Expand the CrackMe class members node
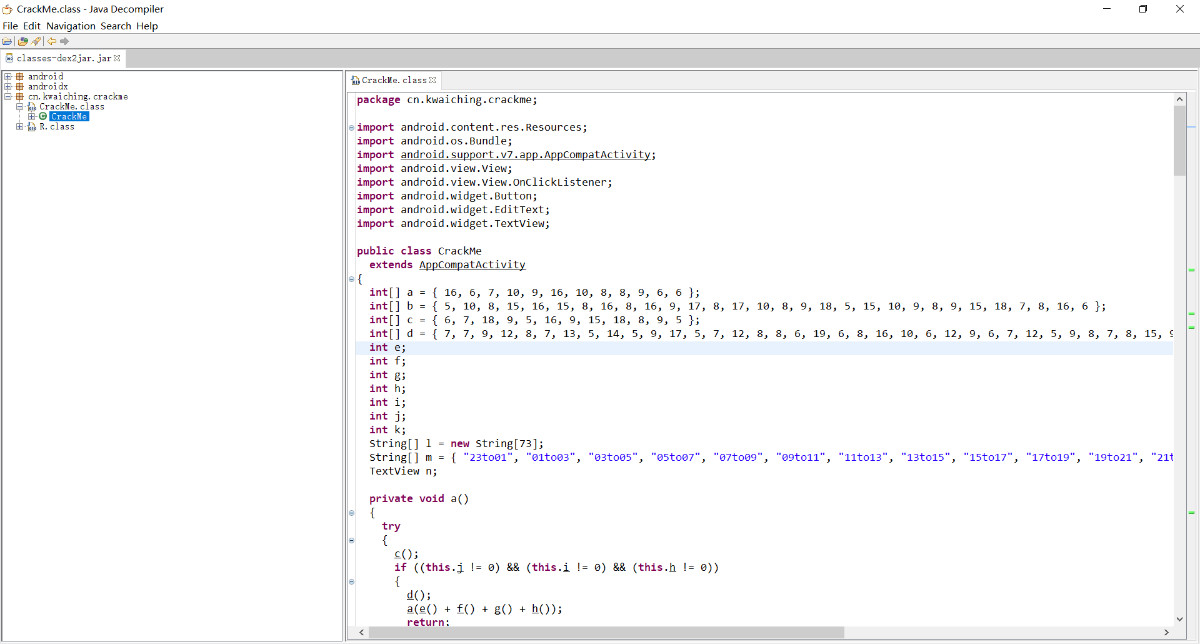The height and width of the screenshot is (644, 1200). click(31, 116)
